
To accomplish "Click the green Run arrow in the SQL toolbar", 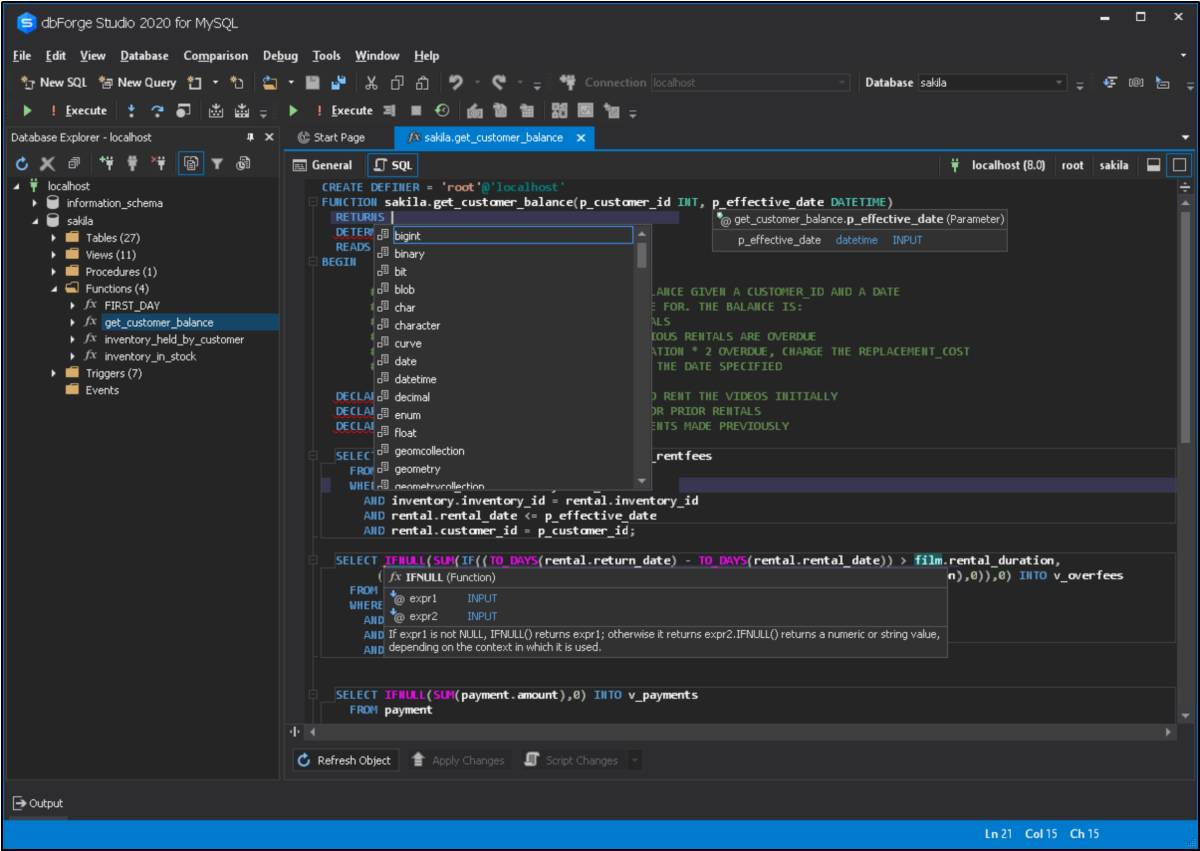I will coord(295,110).
